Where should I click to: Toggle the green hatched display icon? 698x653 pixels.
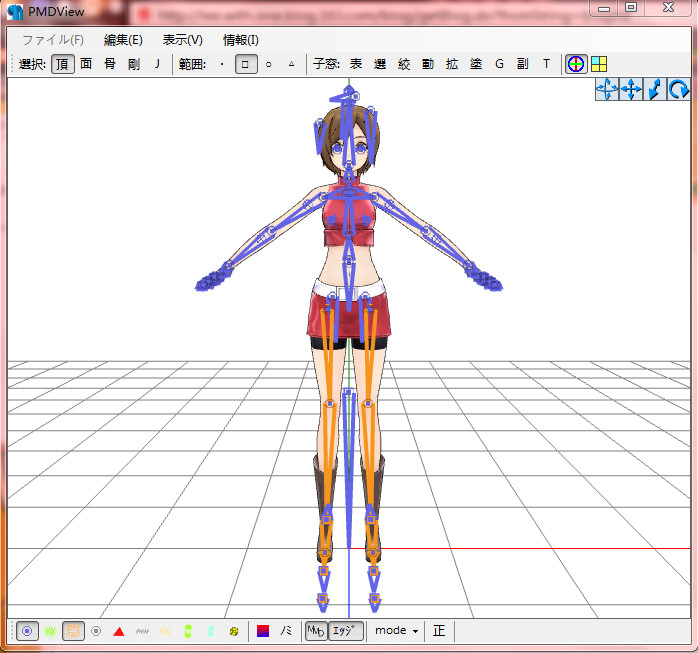(x=50, y=631)
